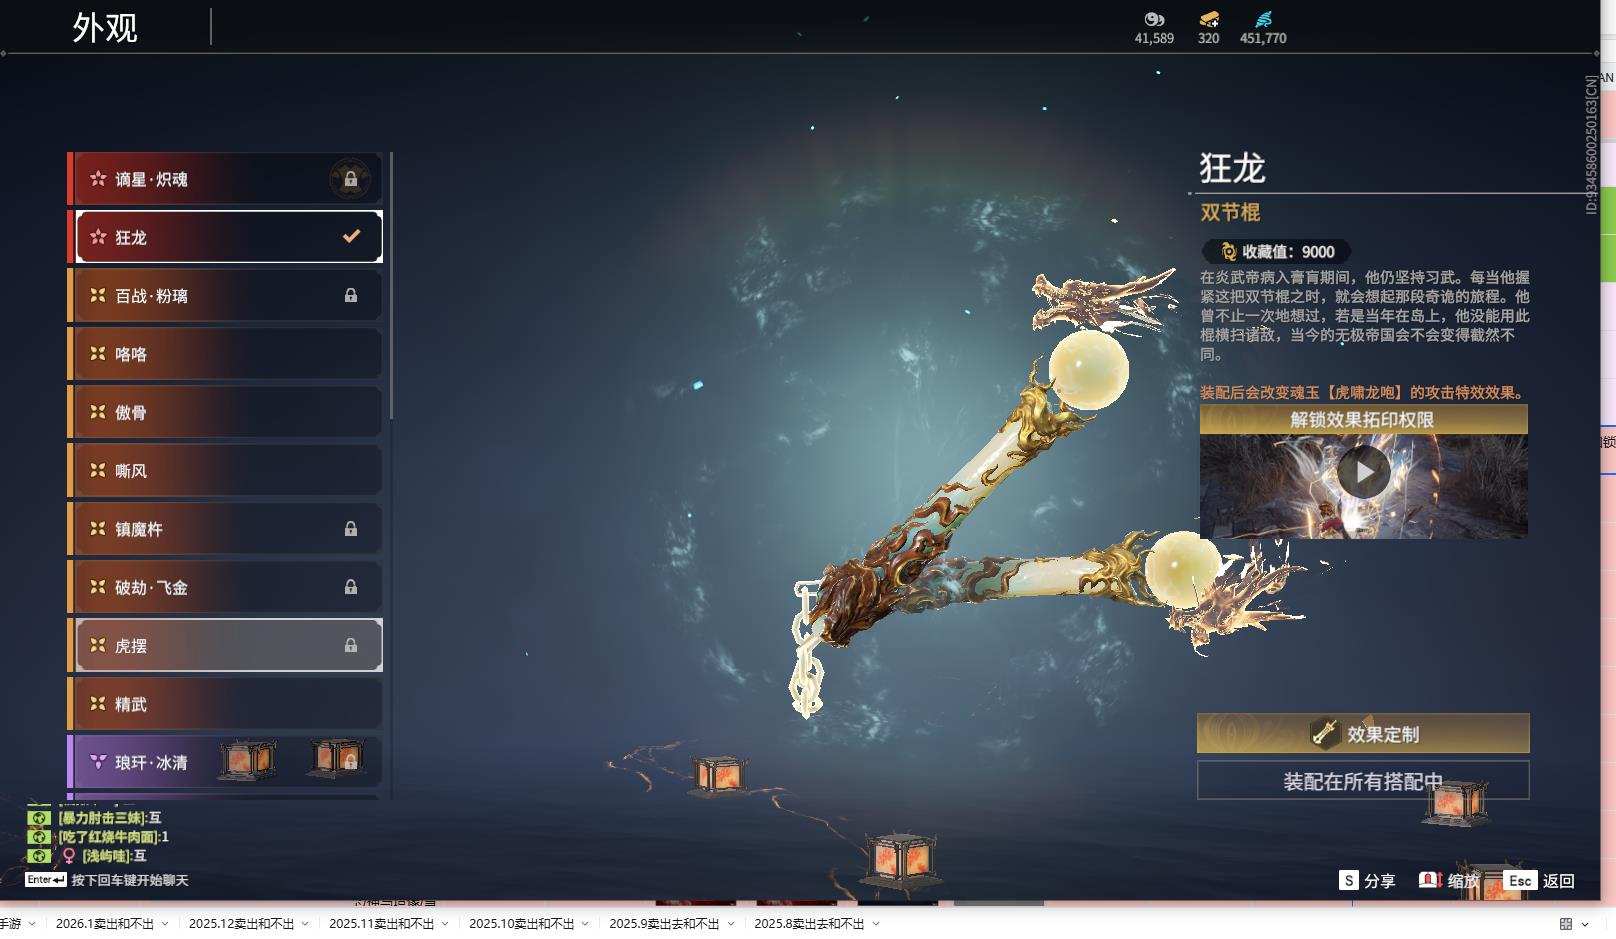
Task: Click the checkmark on the selected 狂龙 skin
Action: 349,237
